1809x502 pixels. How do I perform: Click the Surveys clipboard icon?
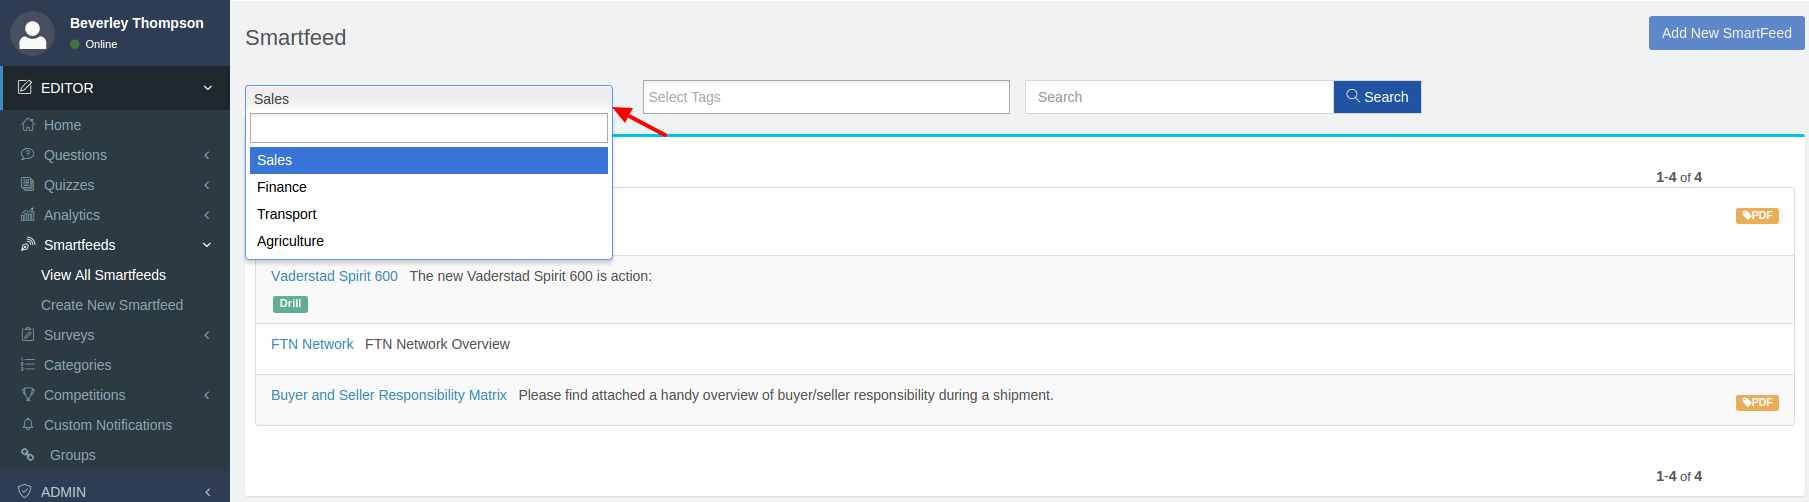tap(28, 335)
